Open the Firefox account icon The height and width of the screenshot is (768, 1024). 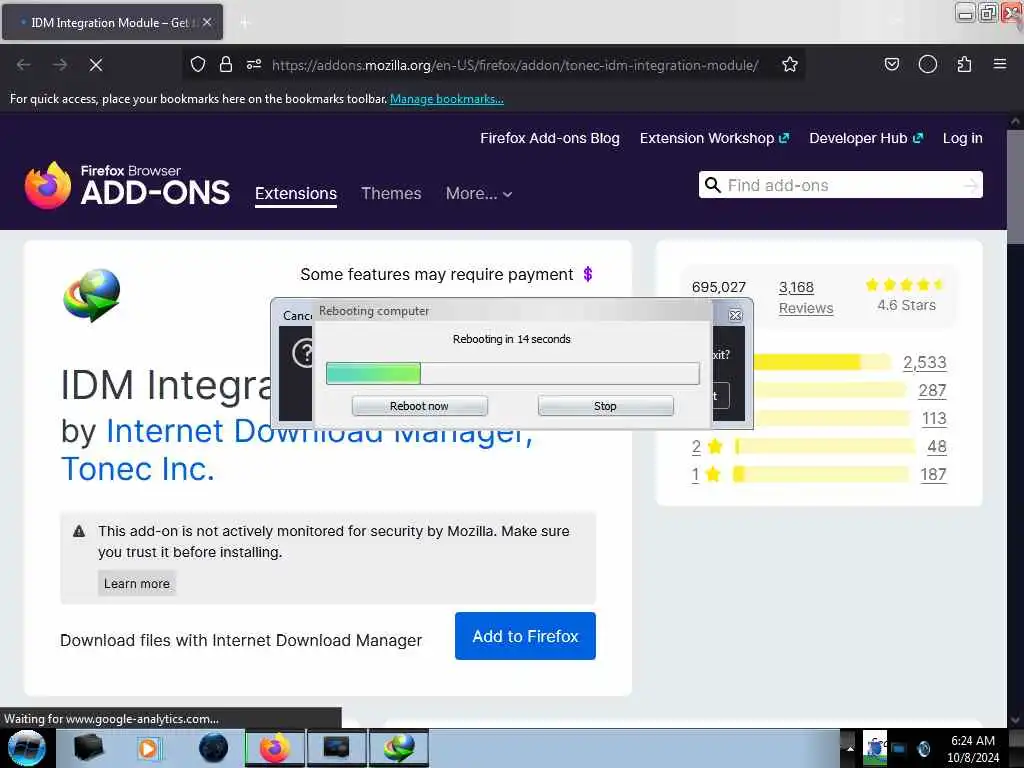click(x=927, y=64)
